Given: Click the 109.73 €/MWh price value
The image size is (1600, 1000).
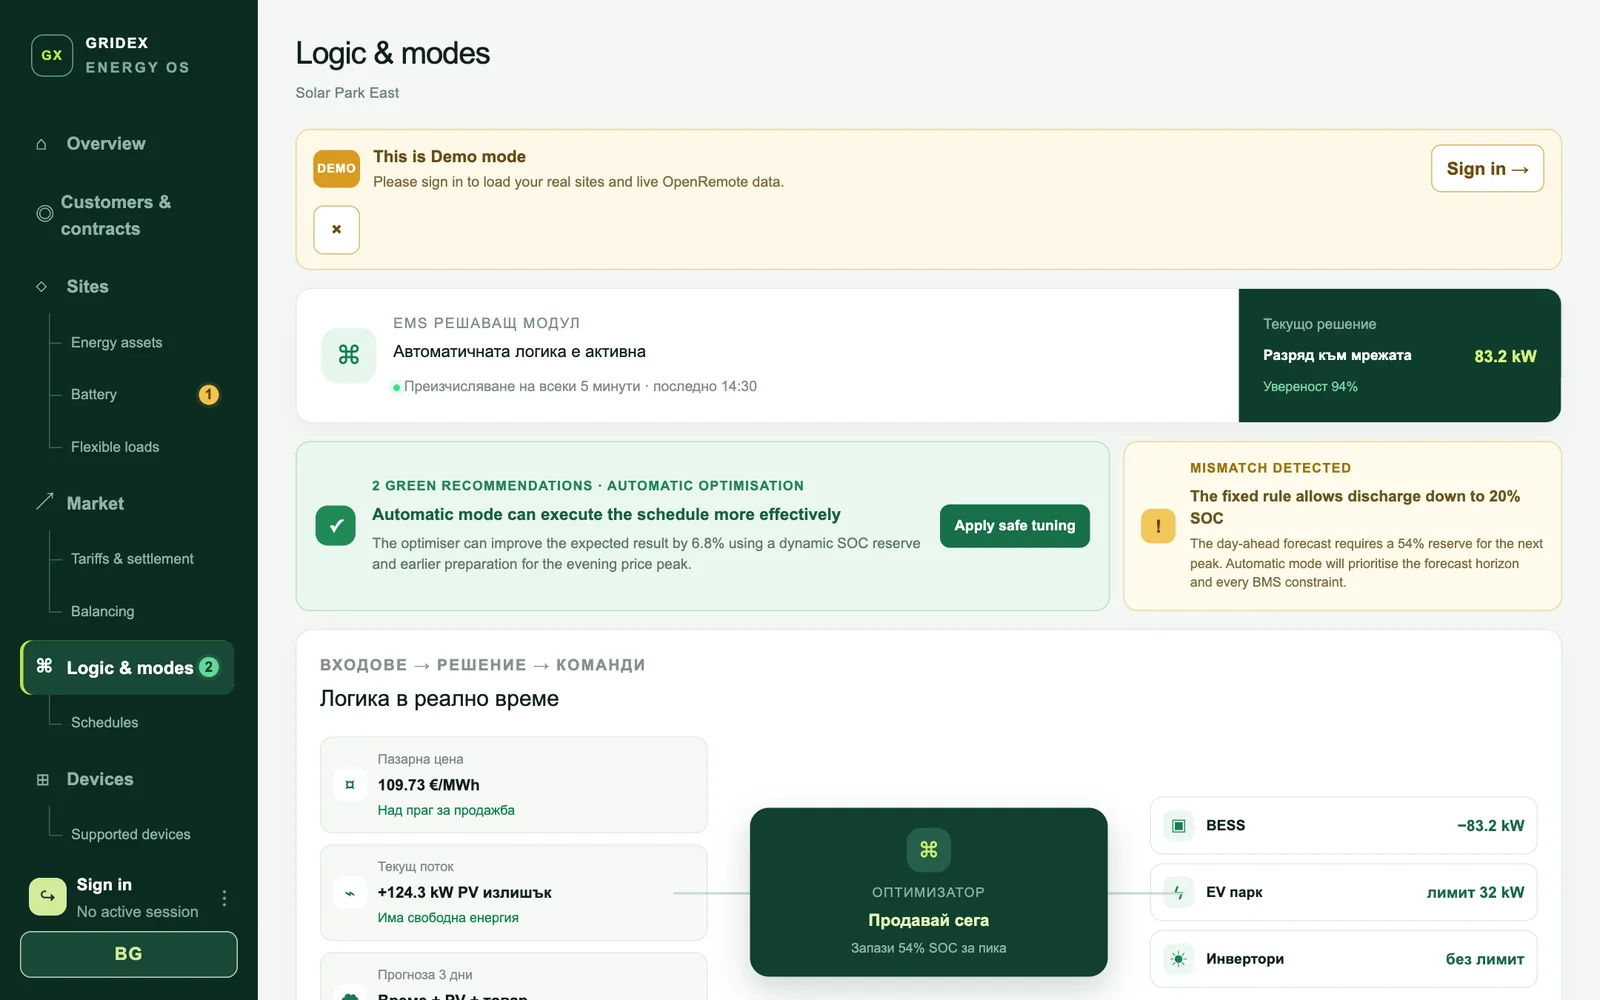Looking at the screenshot, I should click(x=428, y=785).
